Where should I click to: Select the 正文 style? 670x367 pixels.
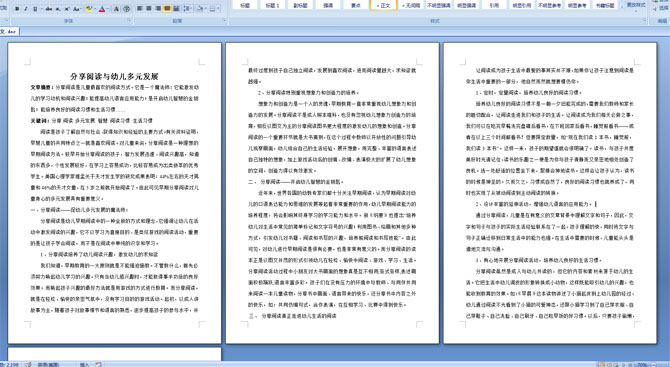pyautogui.click(x=383, y=5)
